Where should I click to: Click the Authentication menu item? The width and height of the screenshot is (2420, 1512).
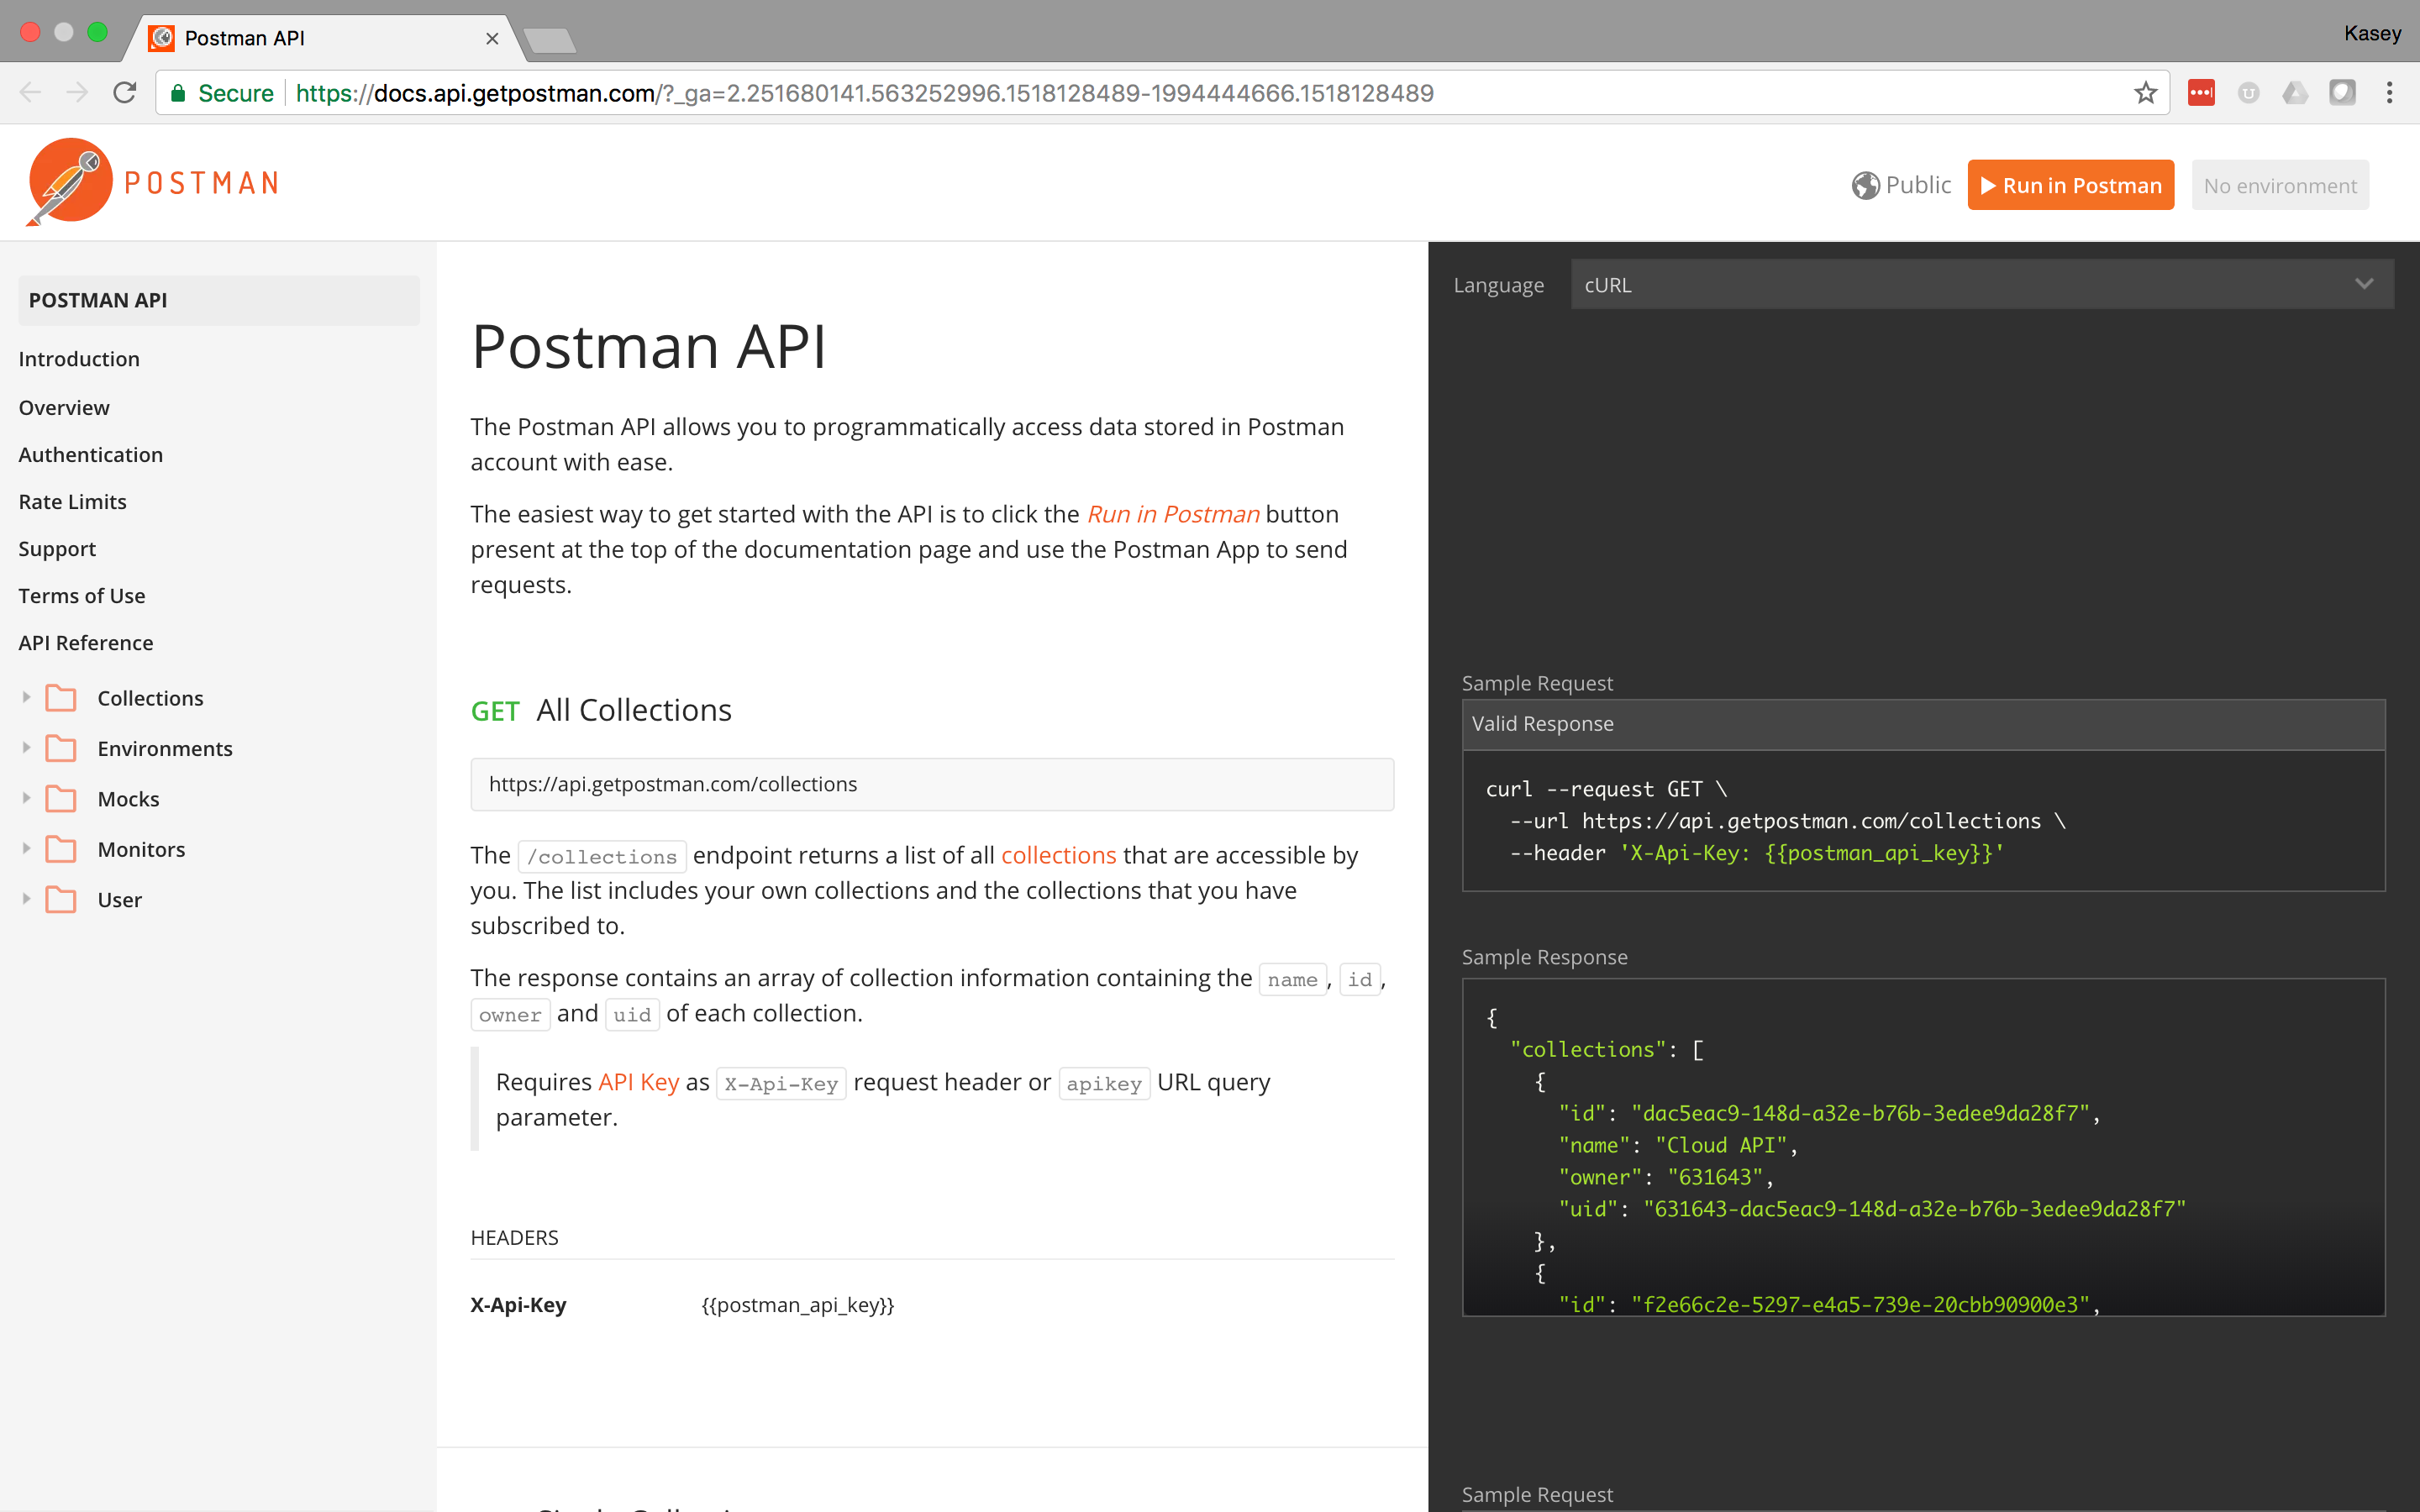[89, 454]
